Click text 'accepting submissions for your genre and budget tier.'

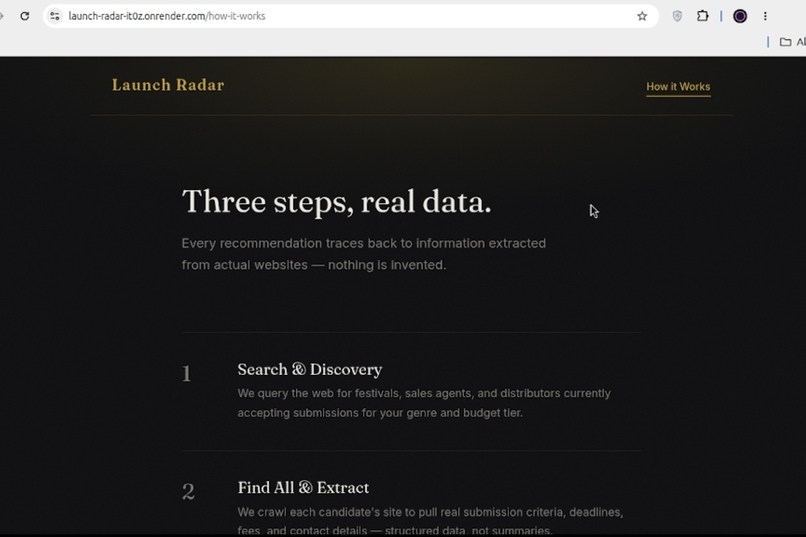(x=380, y=413)
